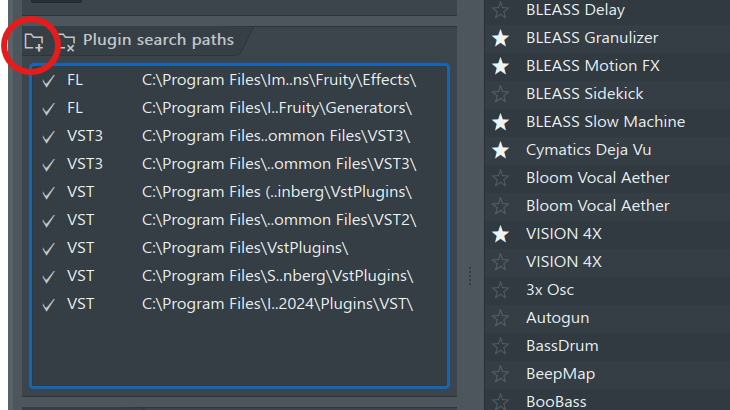Toggle favorite star for BLEASS Delay

click(500, 10)
